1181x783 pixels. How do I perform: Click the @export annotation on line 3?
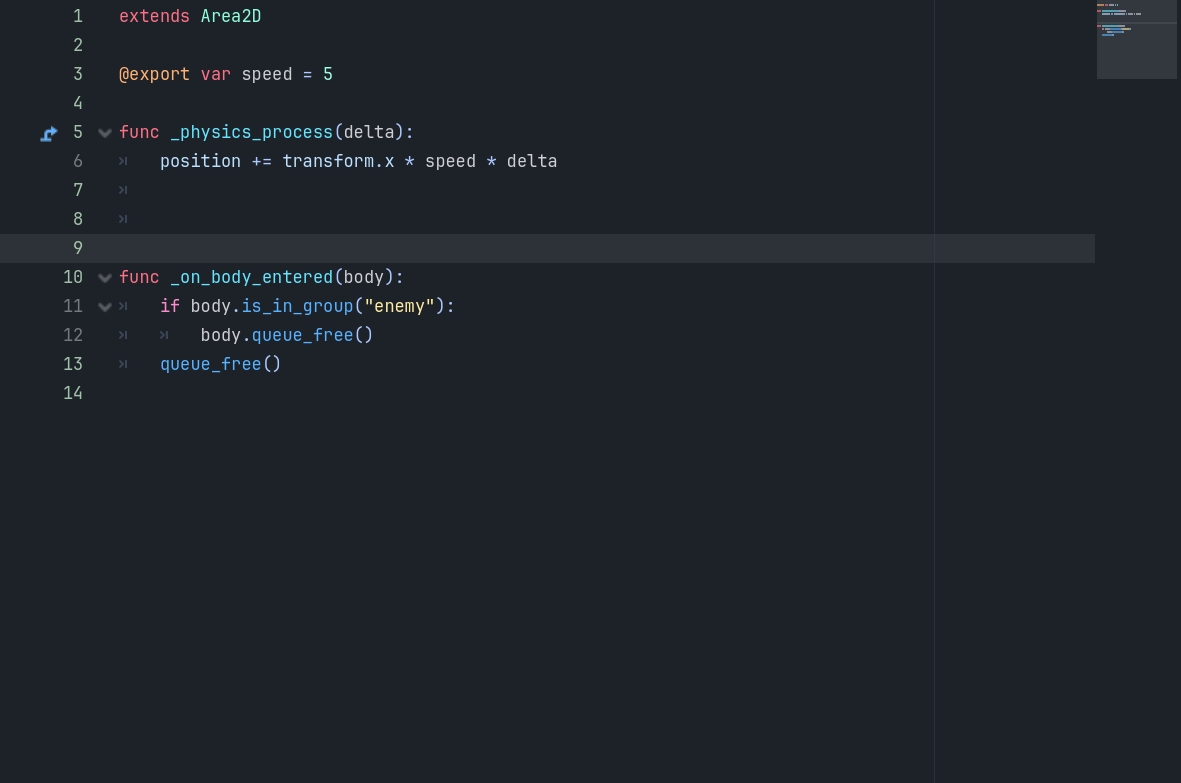(x=155, y=74)
